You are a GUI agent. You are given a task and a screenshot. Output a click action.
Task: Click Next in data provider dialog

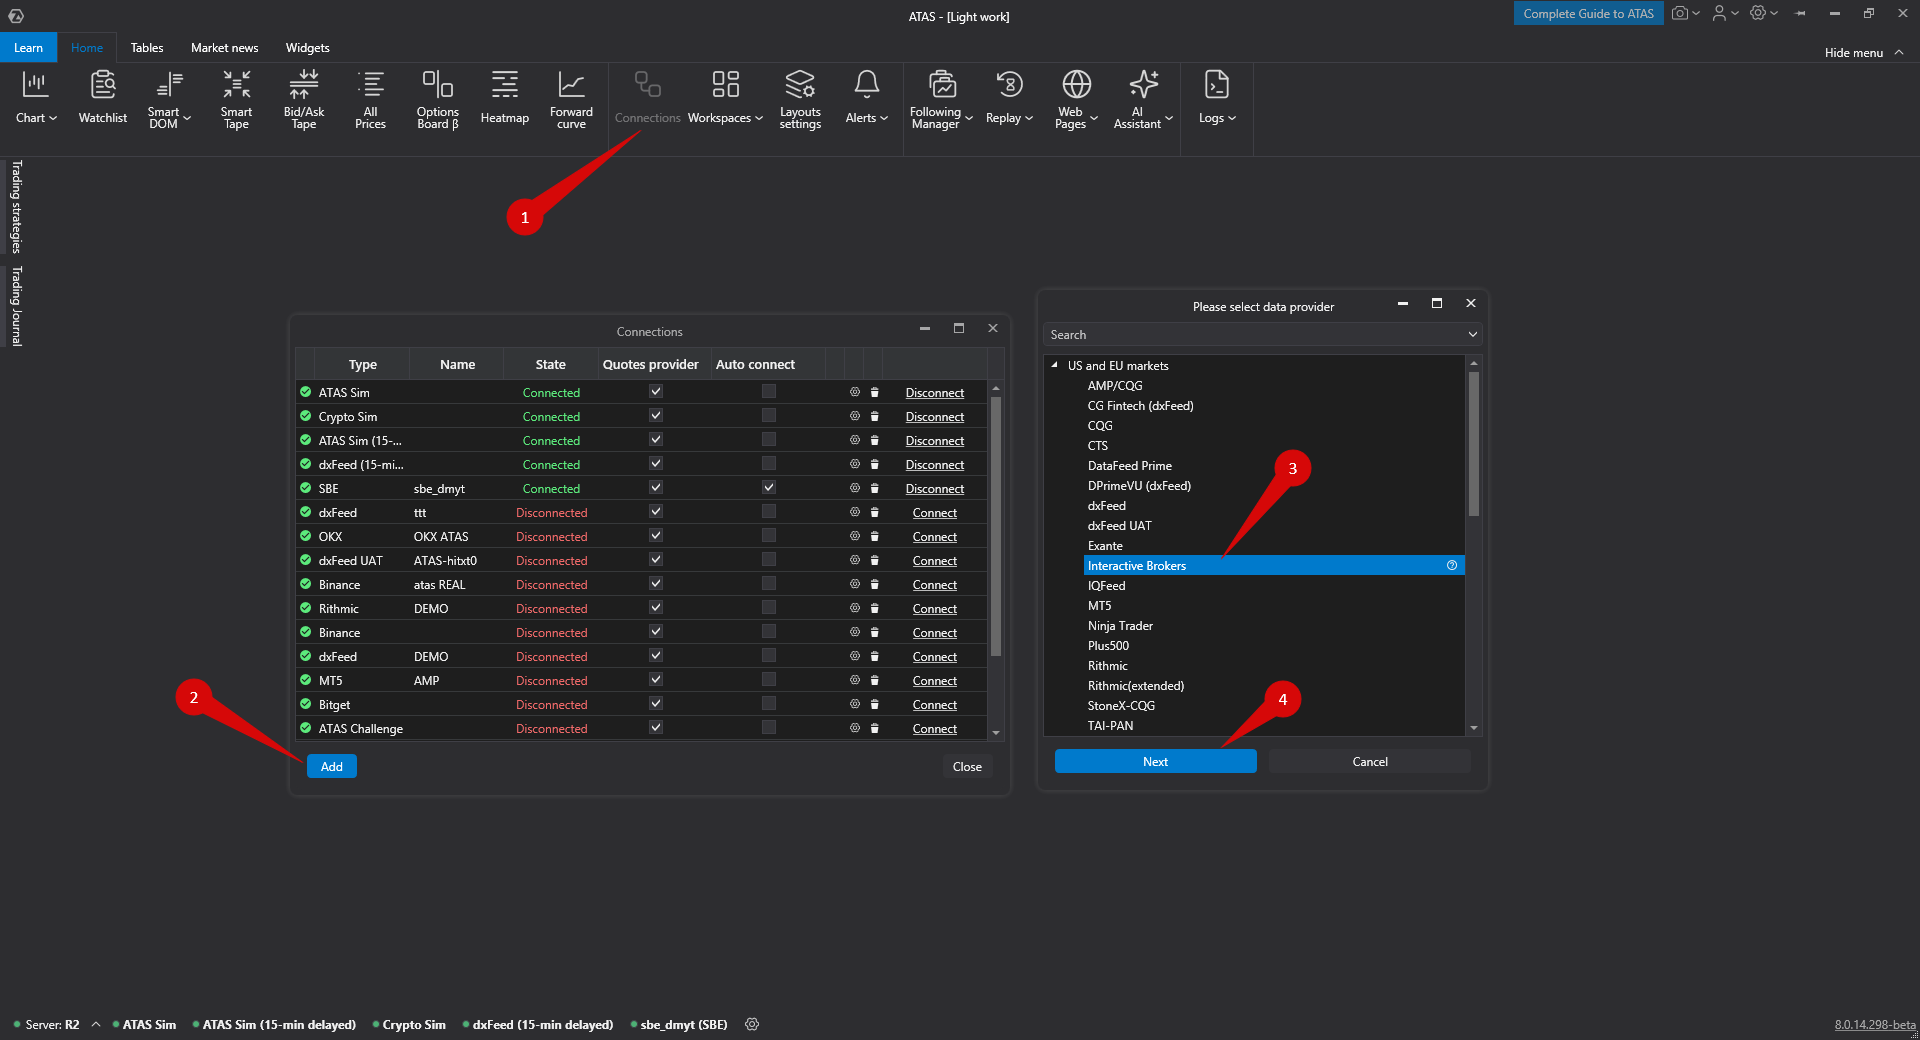(1156, 761)
